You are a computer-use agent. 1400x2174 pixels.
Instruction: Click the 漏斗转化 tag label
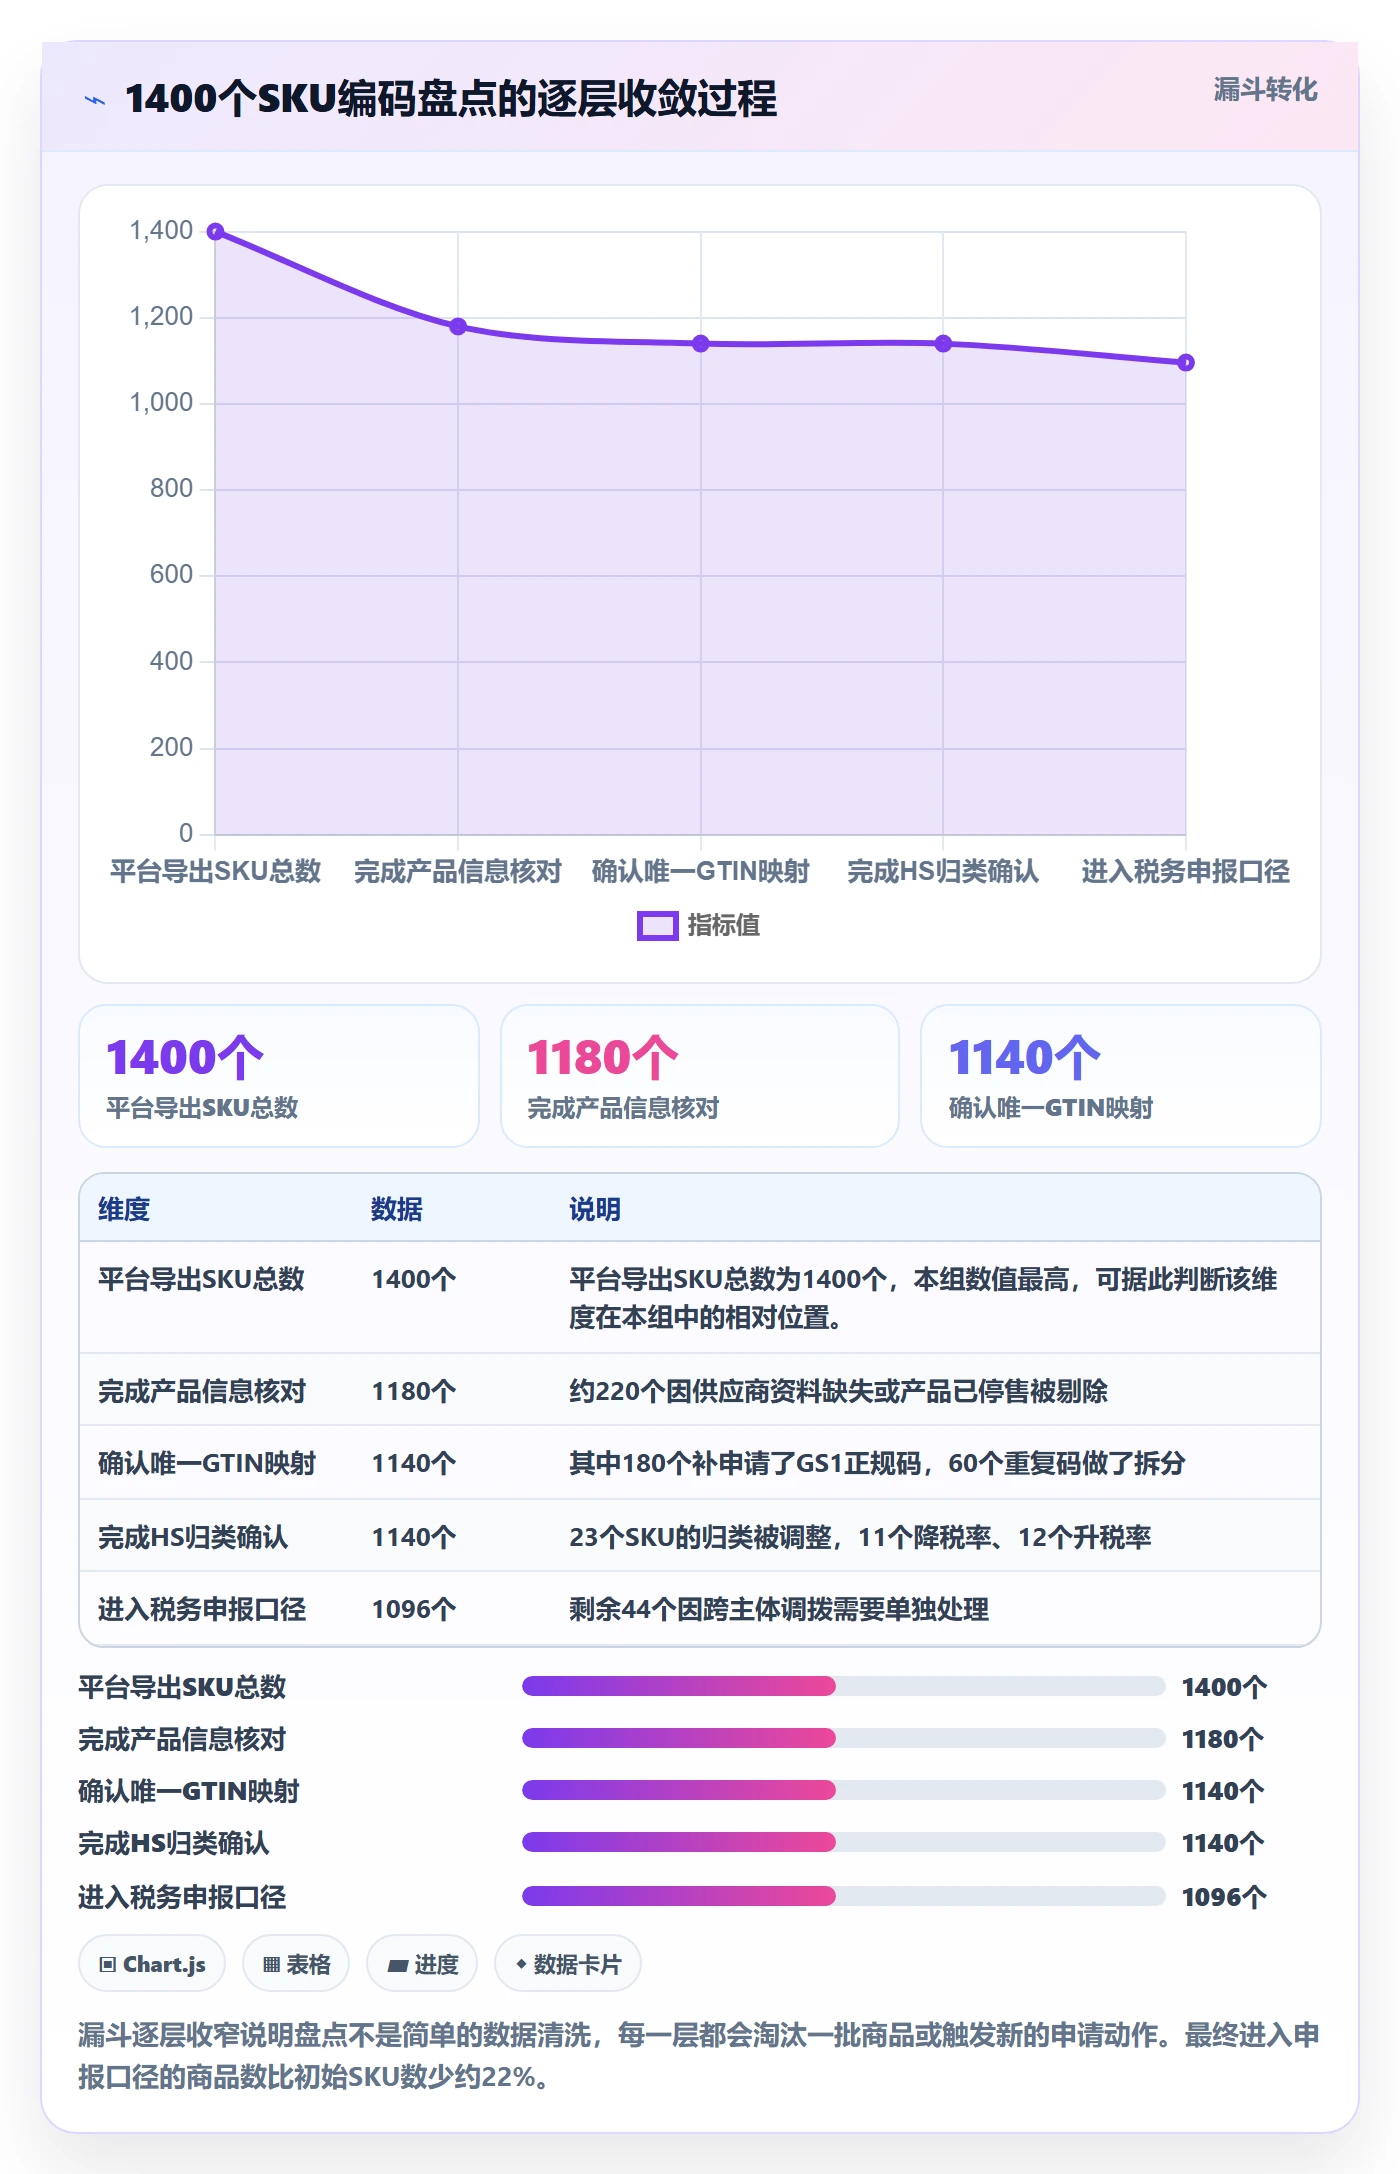click(1265, 90)
